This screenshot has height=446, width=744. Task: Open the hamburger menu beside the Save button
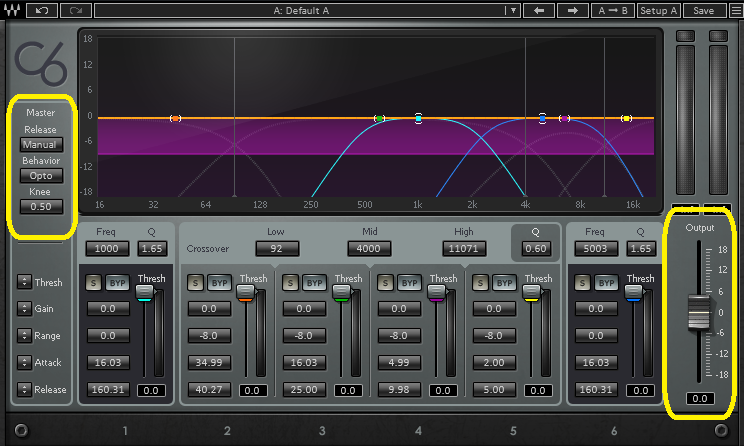[735, 10]
